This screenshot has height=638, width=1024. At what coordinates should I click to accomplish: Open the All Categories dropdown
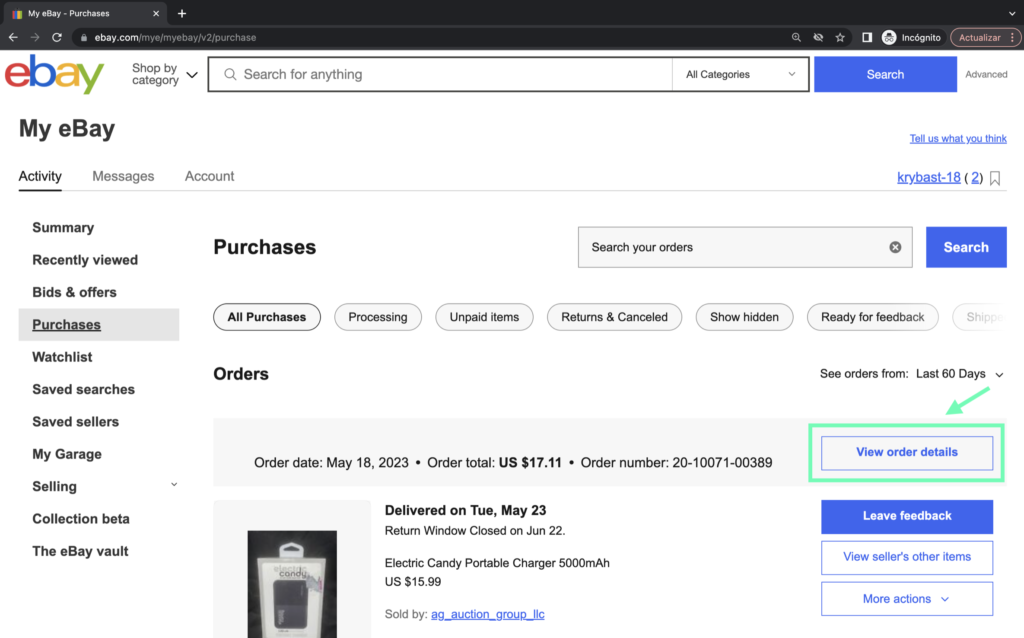pyautogui.click(x=740, y=74)
